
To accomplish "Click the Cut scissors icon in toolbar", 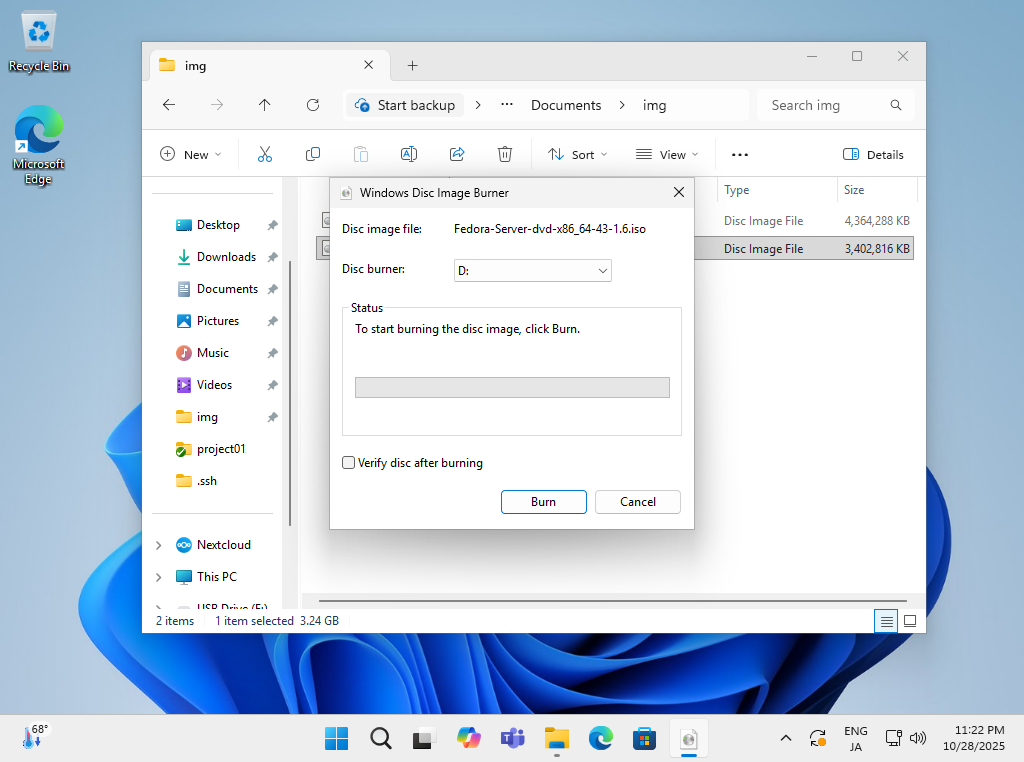I will point(265,154).
